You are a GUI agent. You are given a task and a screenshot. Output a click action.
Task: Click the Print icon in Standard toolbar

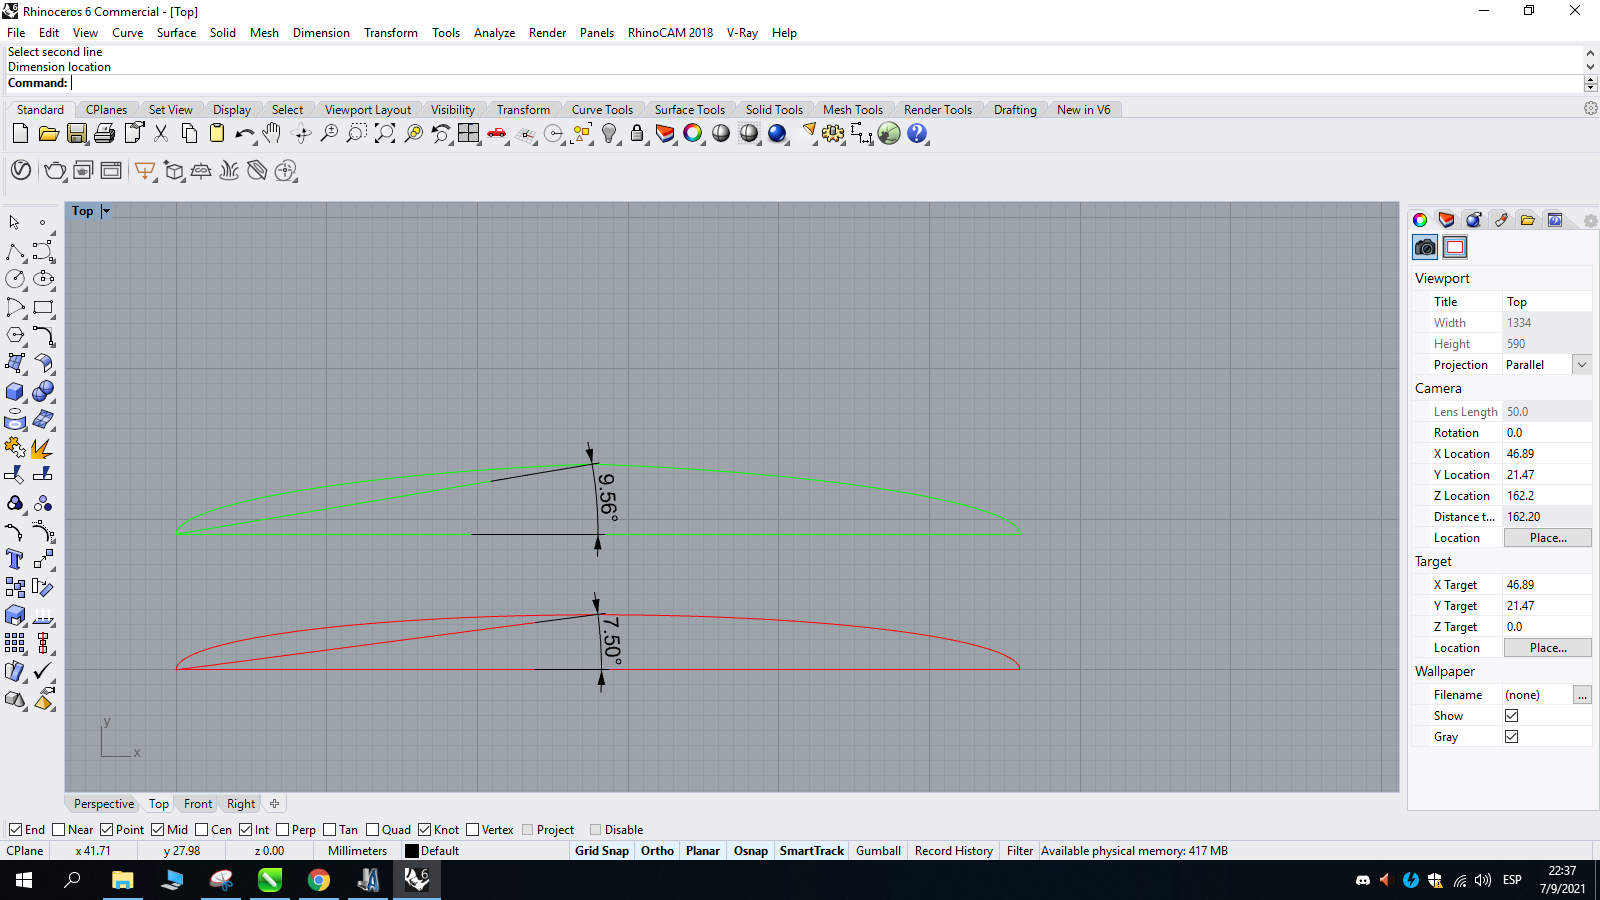click(104, 133)
